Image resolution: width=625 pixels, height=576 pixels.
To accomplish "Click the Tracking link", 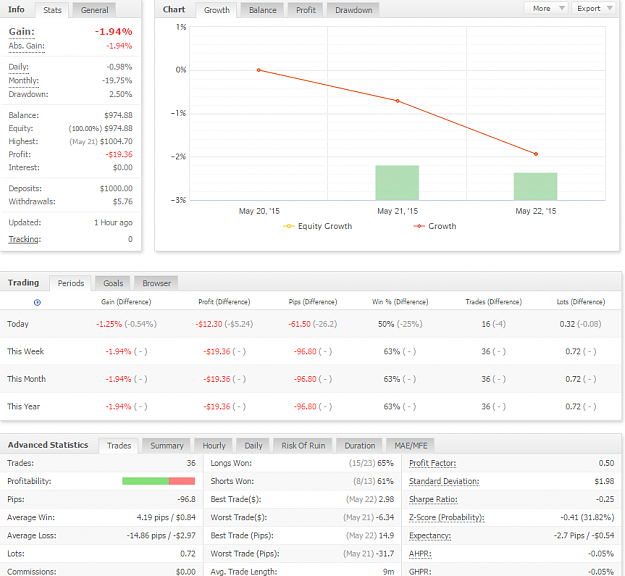I will click(x=24, y=239).
